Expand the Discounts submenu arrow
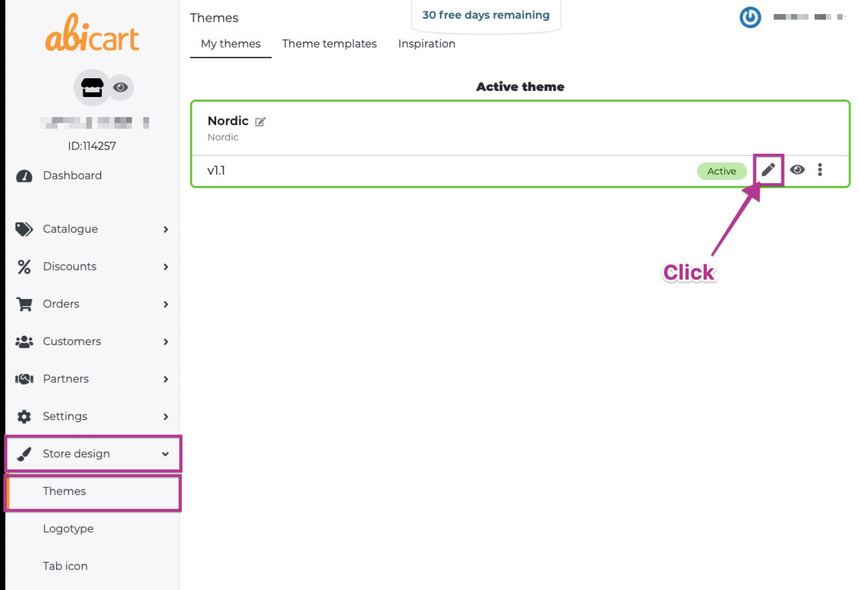This screenshot has width=860, height=590. tap(165, 267)
